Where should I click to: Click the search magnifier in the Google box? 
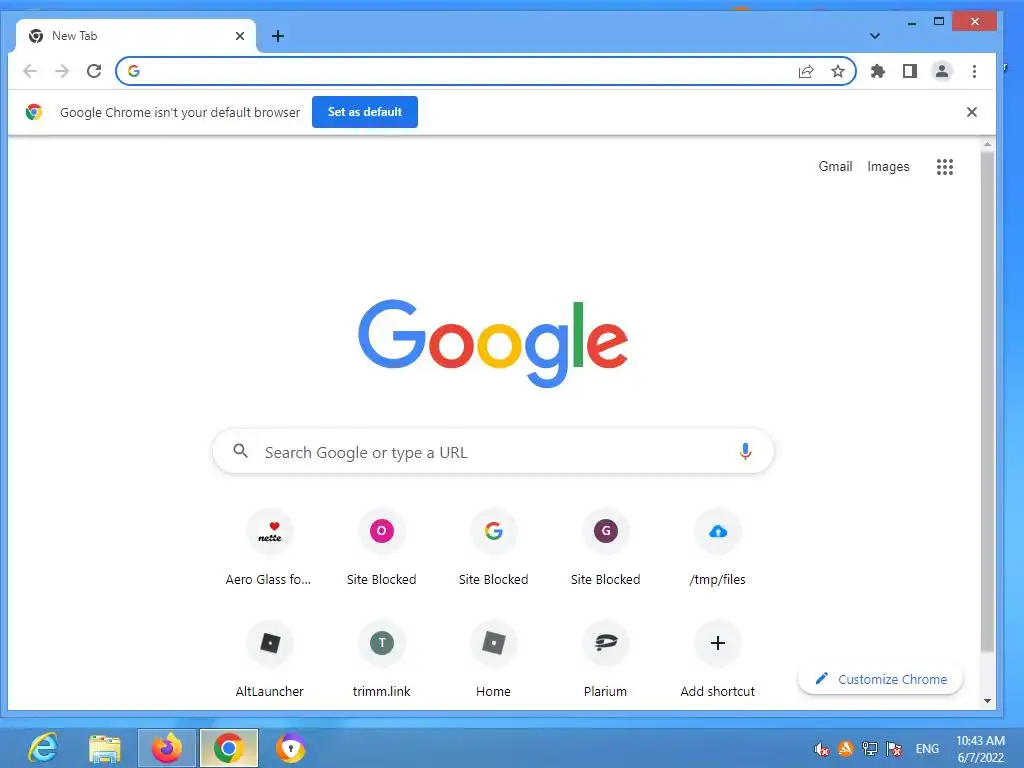tap(240, 451)
